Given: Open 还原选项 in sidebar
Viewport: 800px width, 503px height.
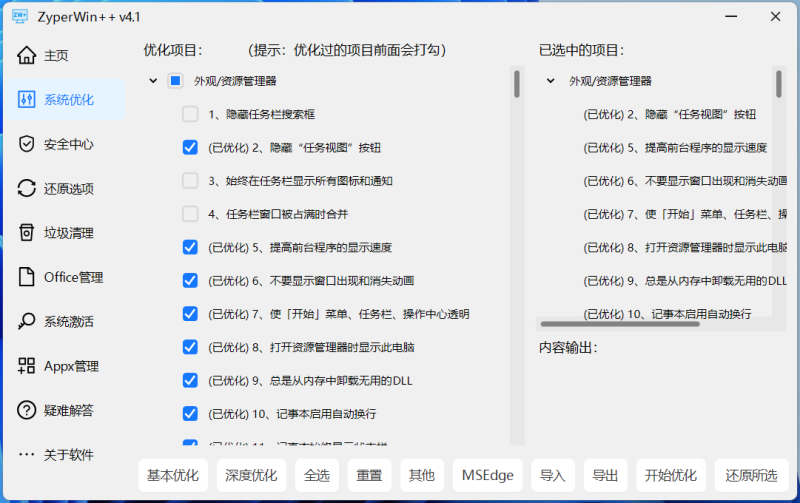Looking at the screenshot, I should tap(68, 189).
